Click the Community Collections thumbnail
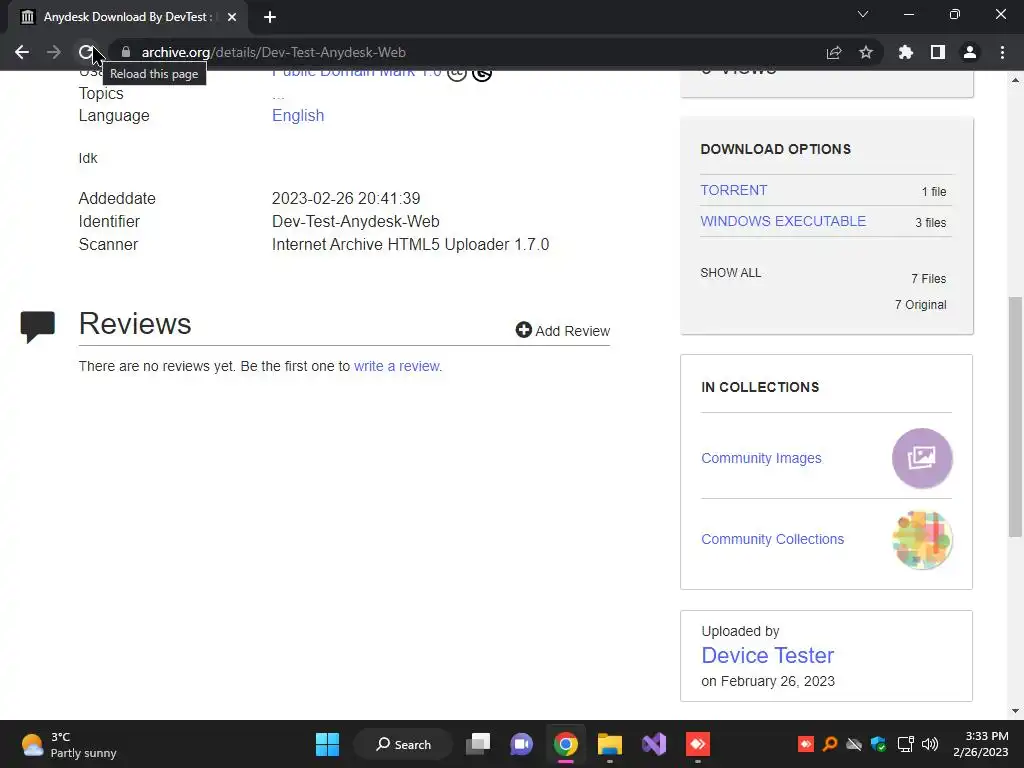The height and width of the screenshot is (768, 1024). coord(922,540)
